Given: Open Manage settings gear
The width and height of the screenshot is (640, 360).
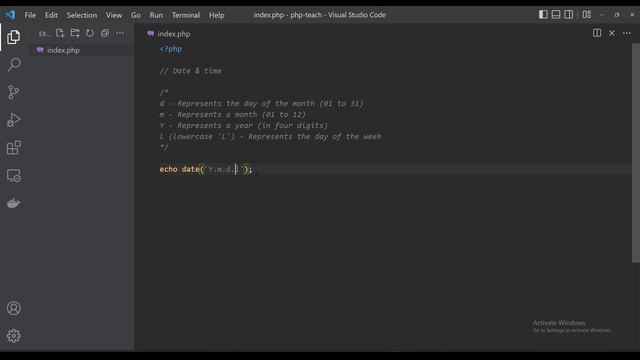Looking at the screenshot, I should coord(13,336).
